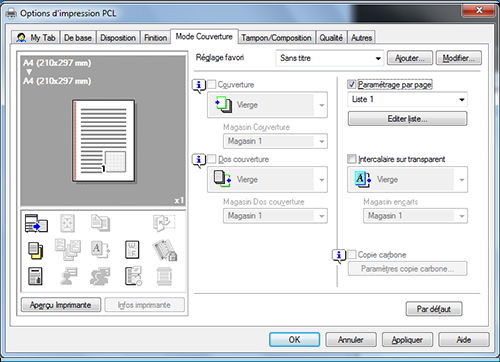500x362 pixels.
Task: Click the info bubble beside Dos couverture
Action: [199, 161]
